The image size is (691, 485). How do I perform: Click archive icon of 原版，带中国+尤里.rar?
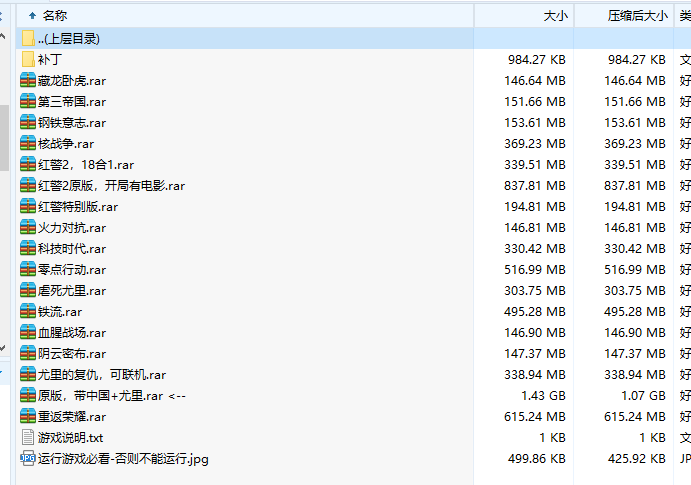(x=28, y=395)
